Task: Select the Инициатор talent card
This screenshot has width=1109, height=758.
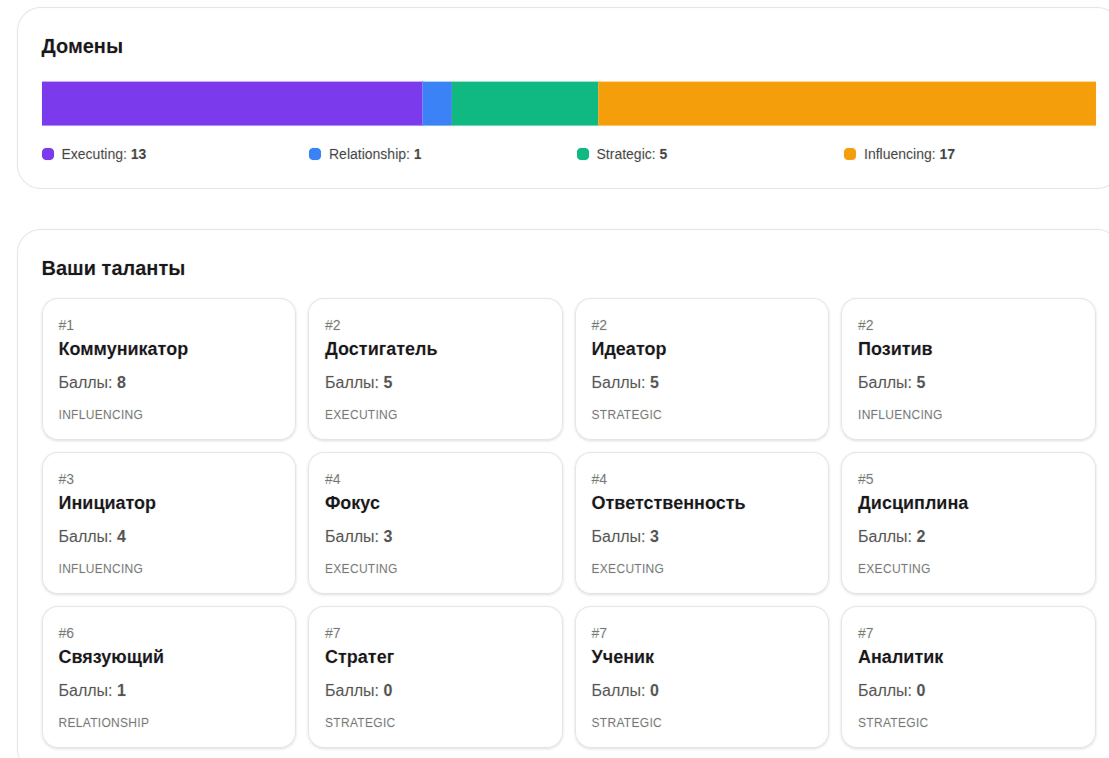Action: coord(168,522)
